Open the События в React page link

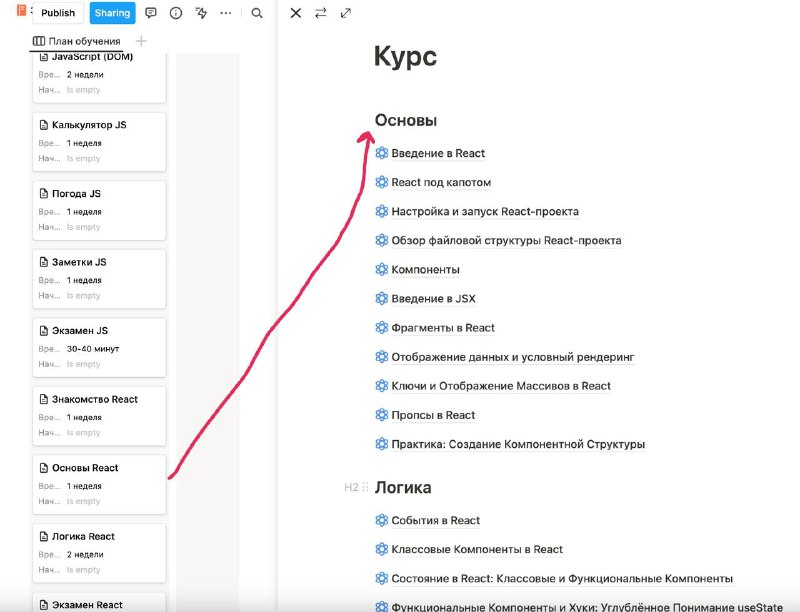(x=435, y=520)
